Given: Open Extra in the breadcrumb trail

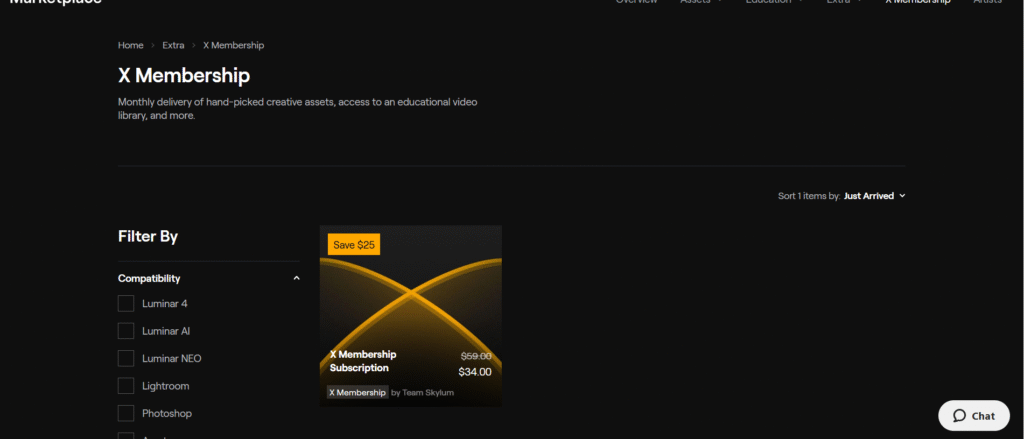Looking at the screenshot, I should (173, 45).
